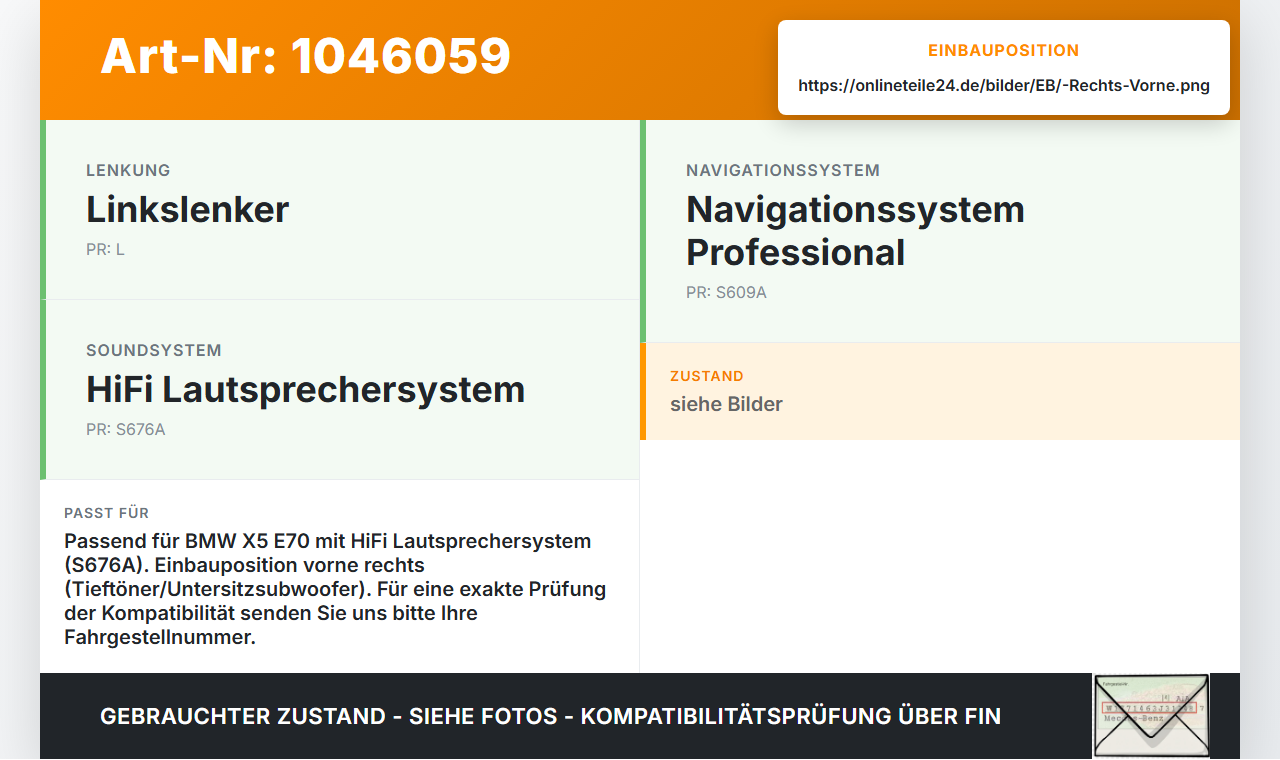This screenshot has width=1280, height=760.
Task: Click the PR: S609A code
Action: tap(726, 292)
